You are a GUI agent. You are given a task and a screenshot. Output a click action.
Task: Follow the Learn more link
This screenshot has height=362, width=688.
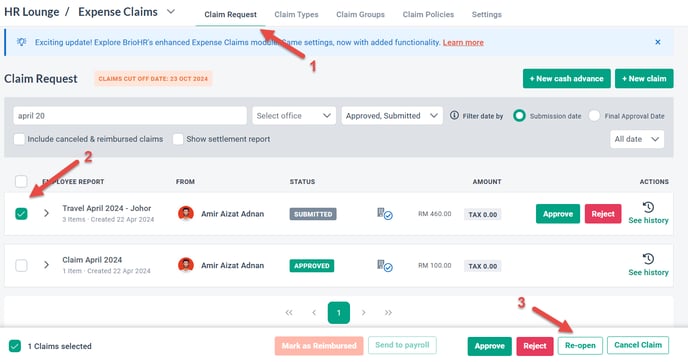(x=463, y=43)
